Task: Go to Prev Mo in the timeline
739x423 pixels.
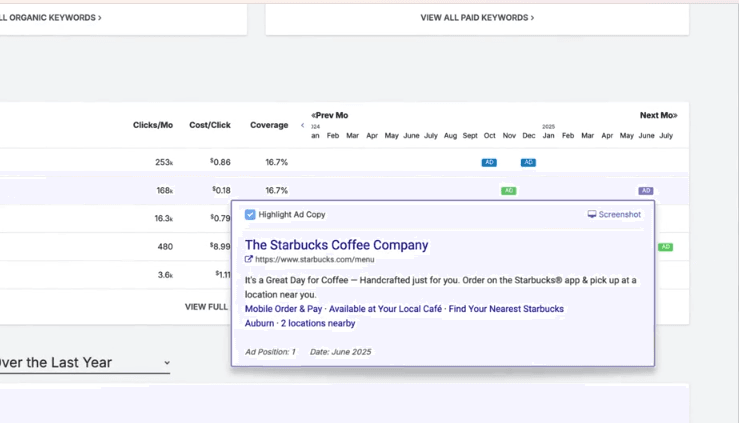Action: point(330,115)
